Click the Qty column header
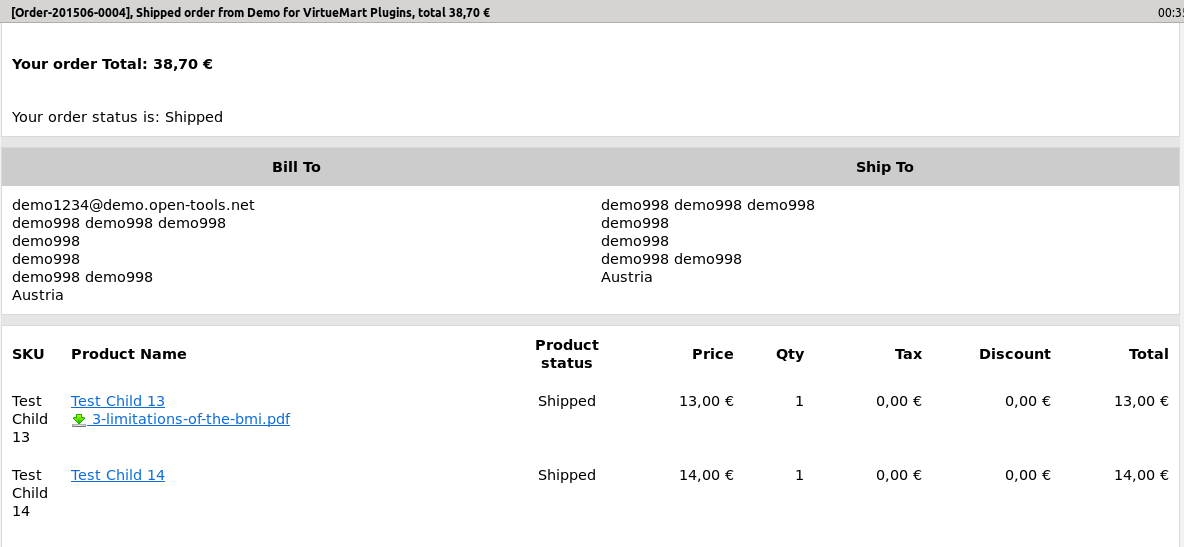 pos(789,354)
